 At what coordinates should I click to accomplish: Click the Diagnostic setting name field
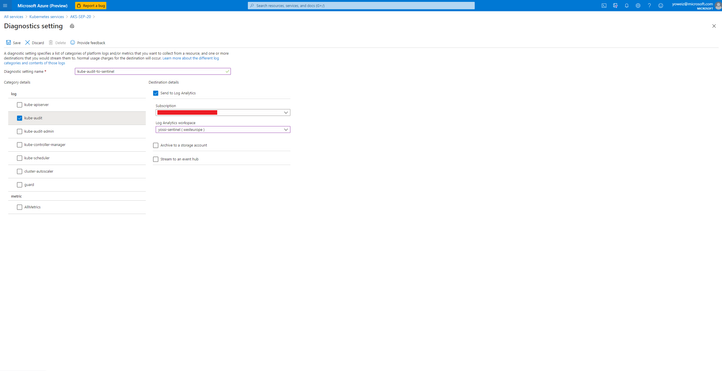pyautogui.click(x=152, y=71)
